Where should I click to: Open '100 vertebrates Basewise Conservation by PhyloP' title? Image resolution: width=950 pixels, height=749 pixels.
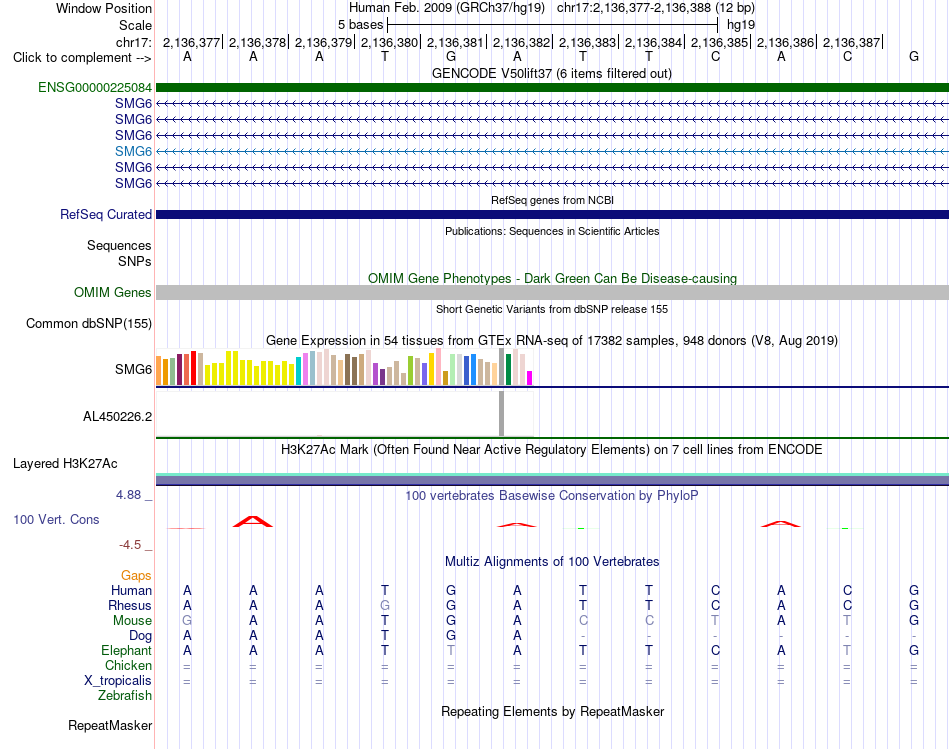552,496
